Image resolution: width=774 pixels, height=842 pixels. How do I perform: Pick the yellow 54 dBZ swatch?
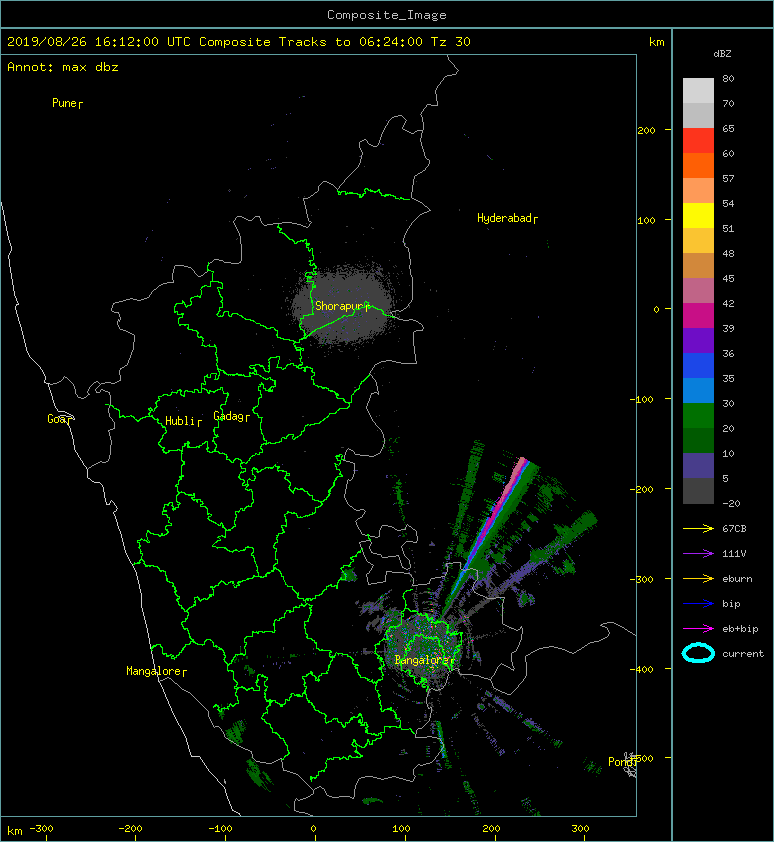(x=698, y=215)
